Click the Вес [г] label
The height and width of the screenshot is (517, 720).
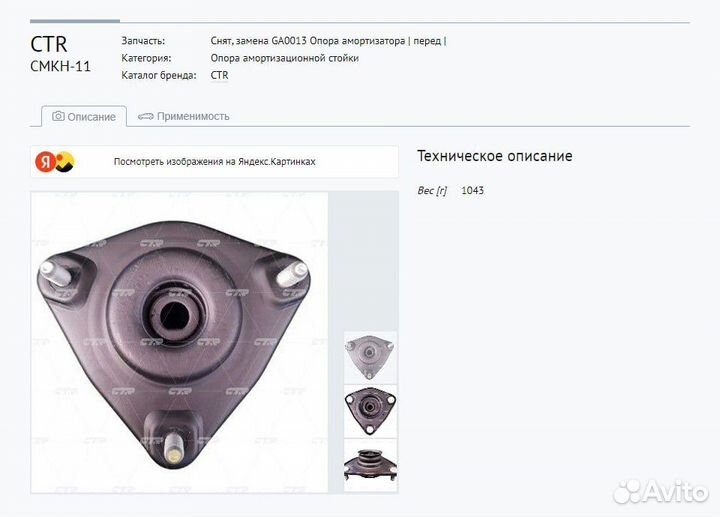click(x=432, y=190)
